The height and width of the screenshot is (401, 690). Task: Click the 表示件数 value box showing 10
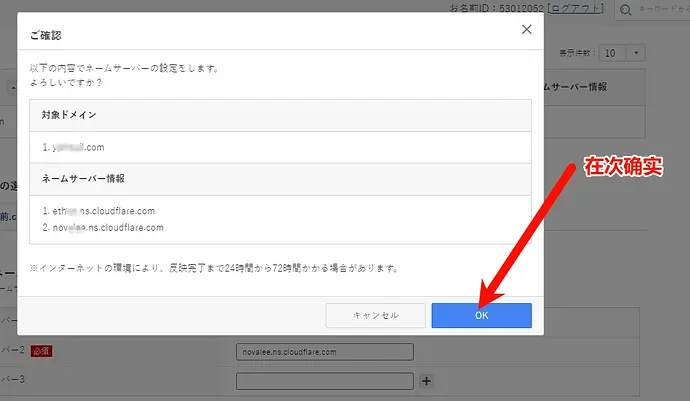613,53
